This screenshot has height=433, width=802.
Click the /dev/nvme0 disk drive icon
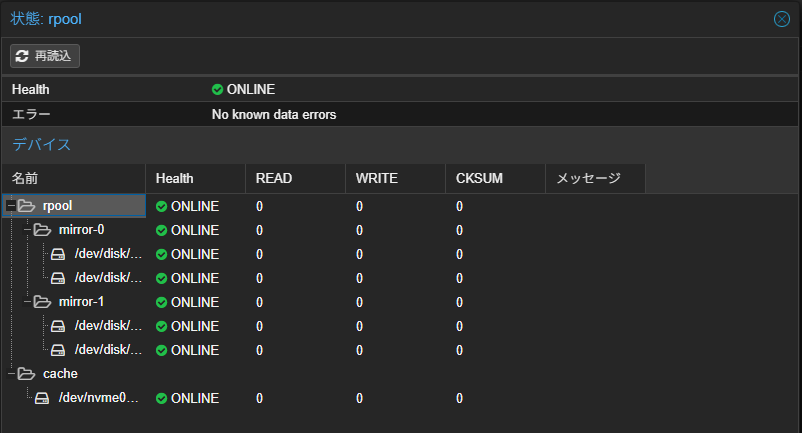coord(42,398)
